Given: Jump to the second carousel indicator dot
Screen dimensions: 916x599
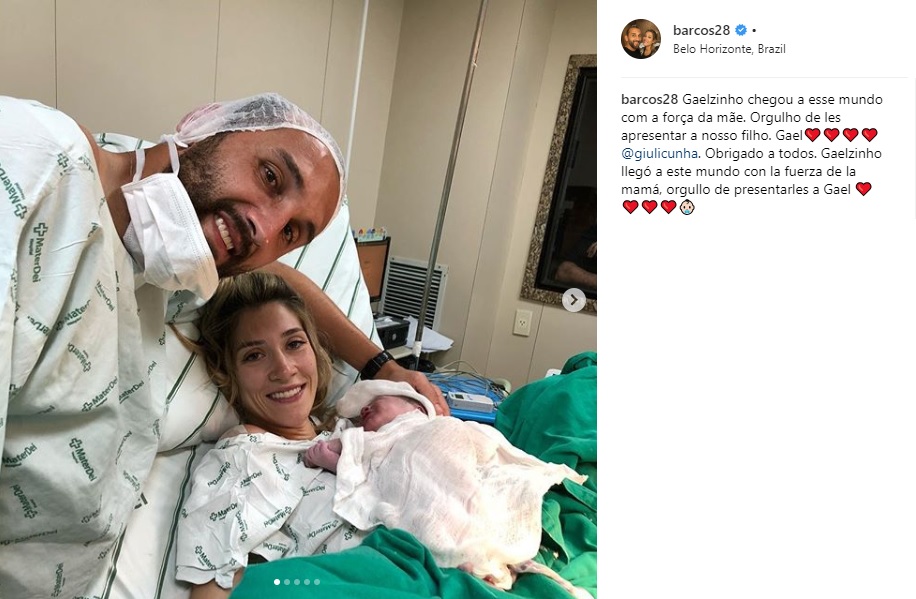Looking at the screenshot, I should point(287,582).
